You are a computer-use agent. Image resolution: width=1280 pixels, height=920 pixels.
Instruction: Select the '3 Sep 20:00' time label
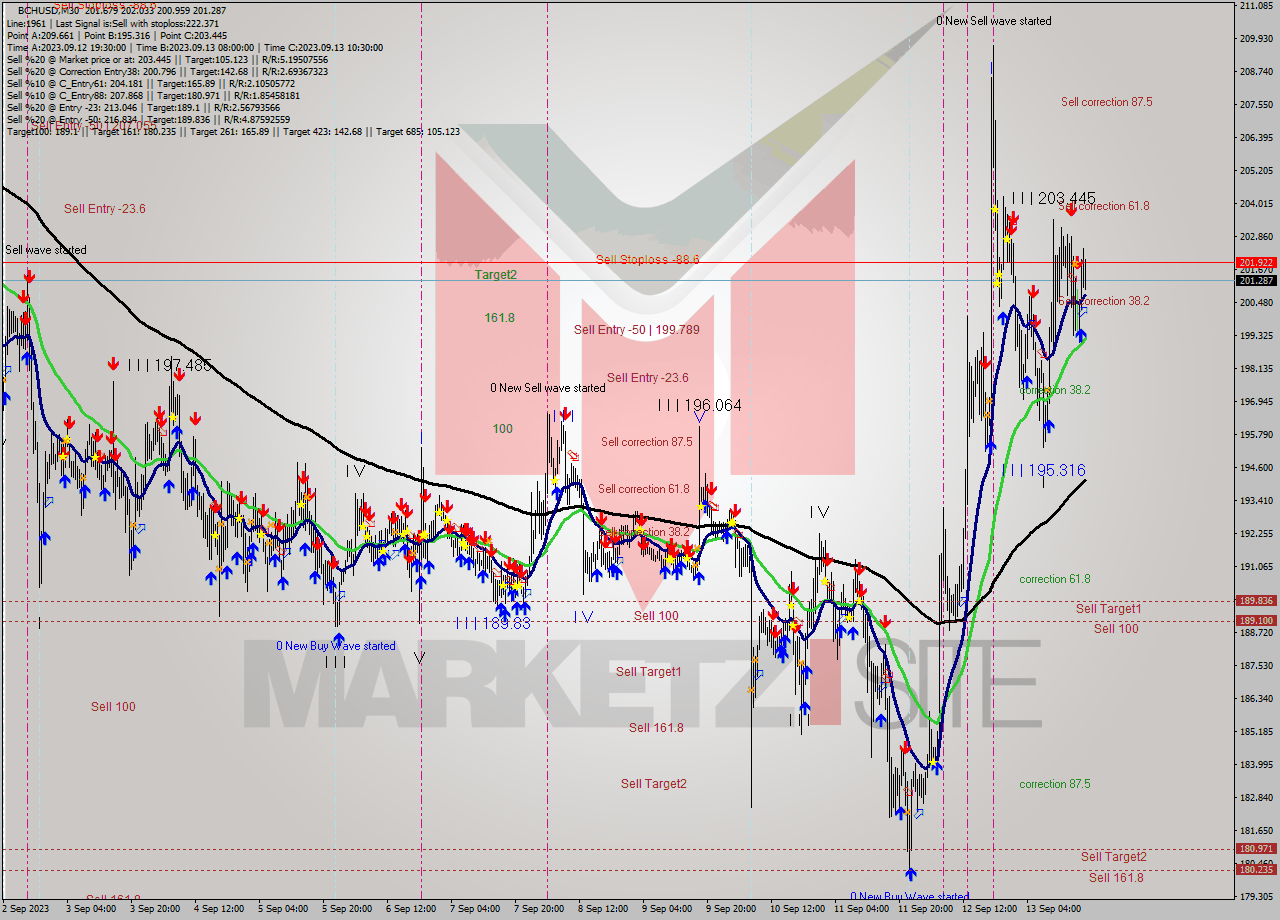(155, 909)
